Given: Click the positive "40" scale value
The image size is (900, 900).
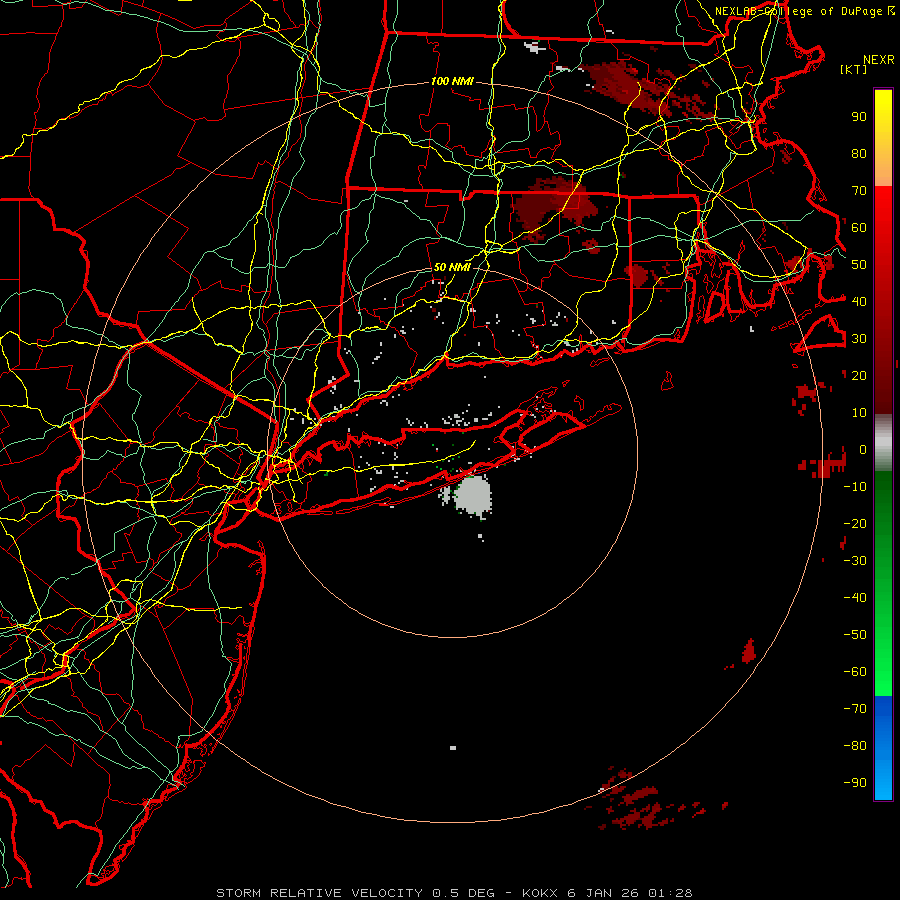Looking at the screenshot, I should click(x=859, y=301).
